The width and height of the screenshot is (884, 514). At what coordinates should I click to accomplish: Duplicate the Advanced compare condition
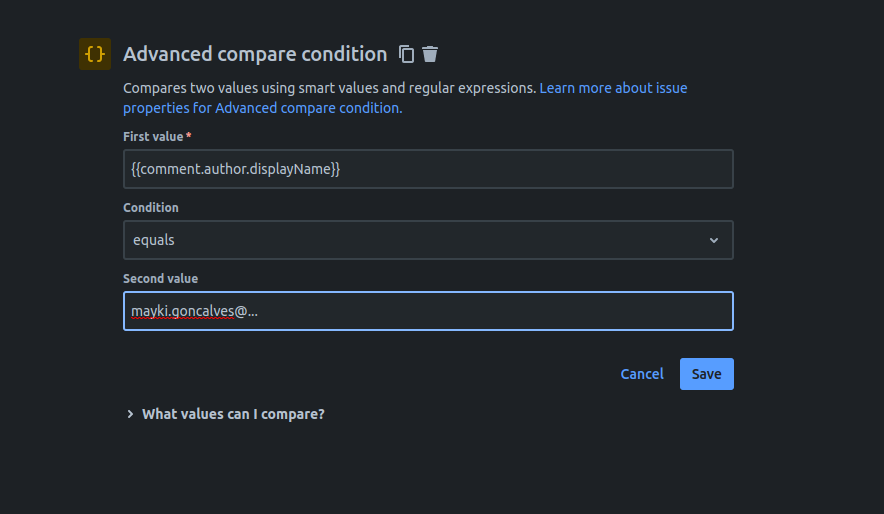point(406,54)
